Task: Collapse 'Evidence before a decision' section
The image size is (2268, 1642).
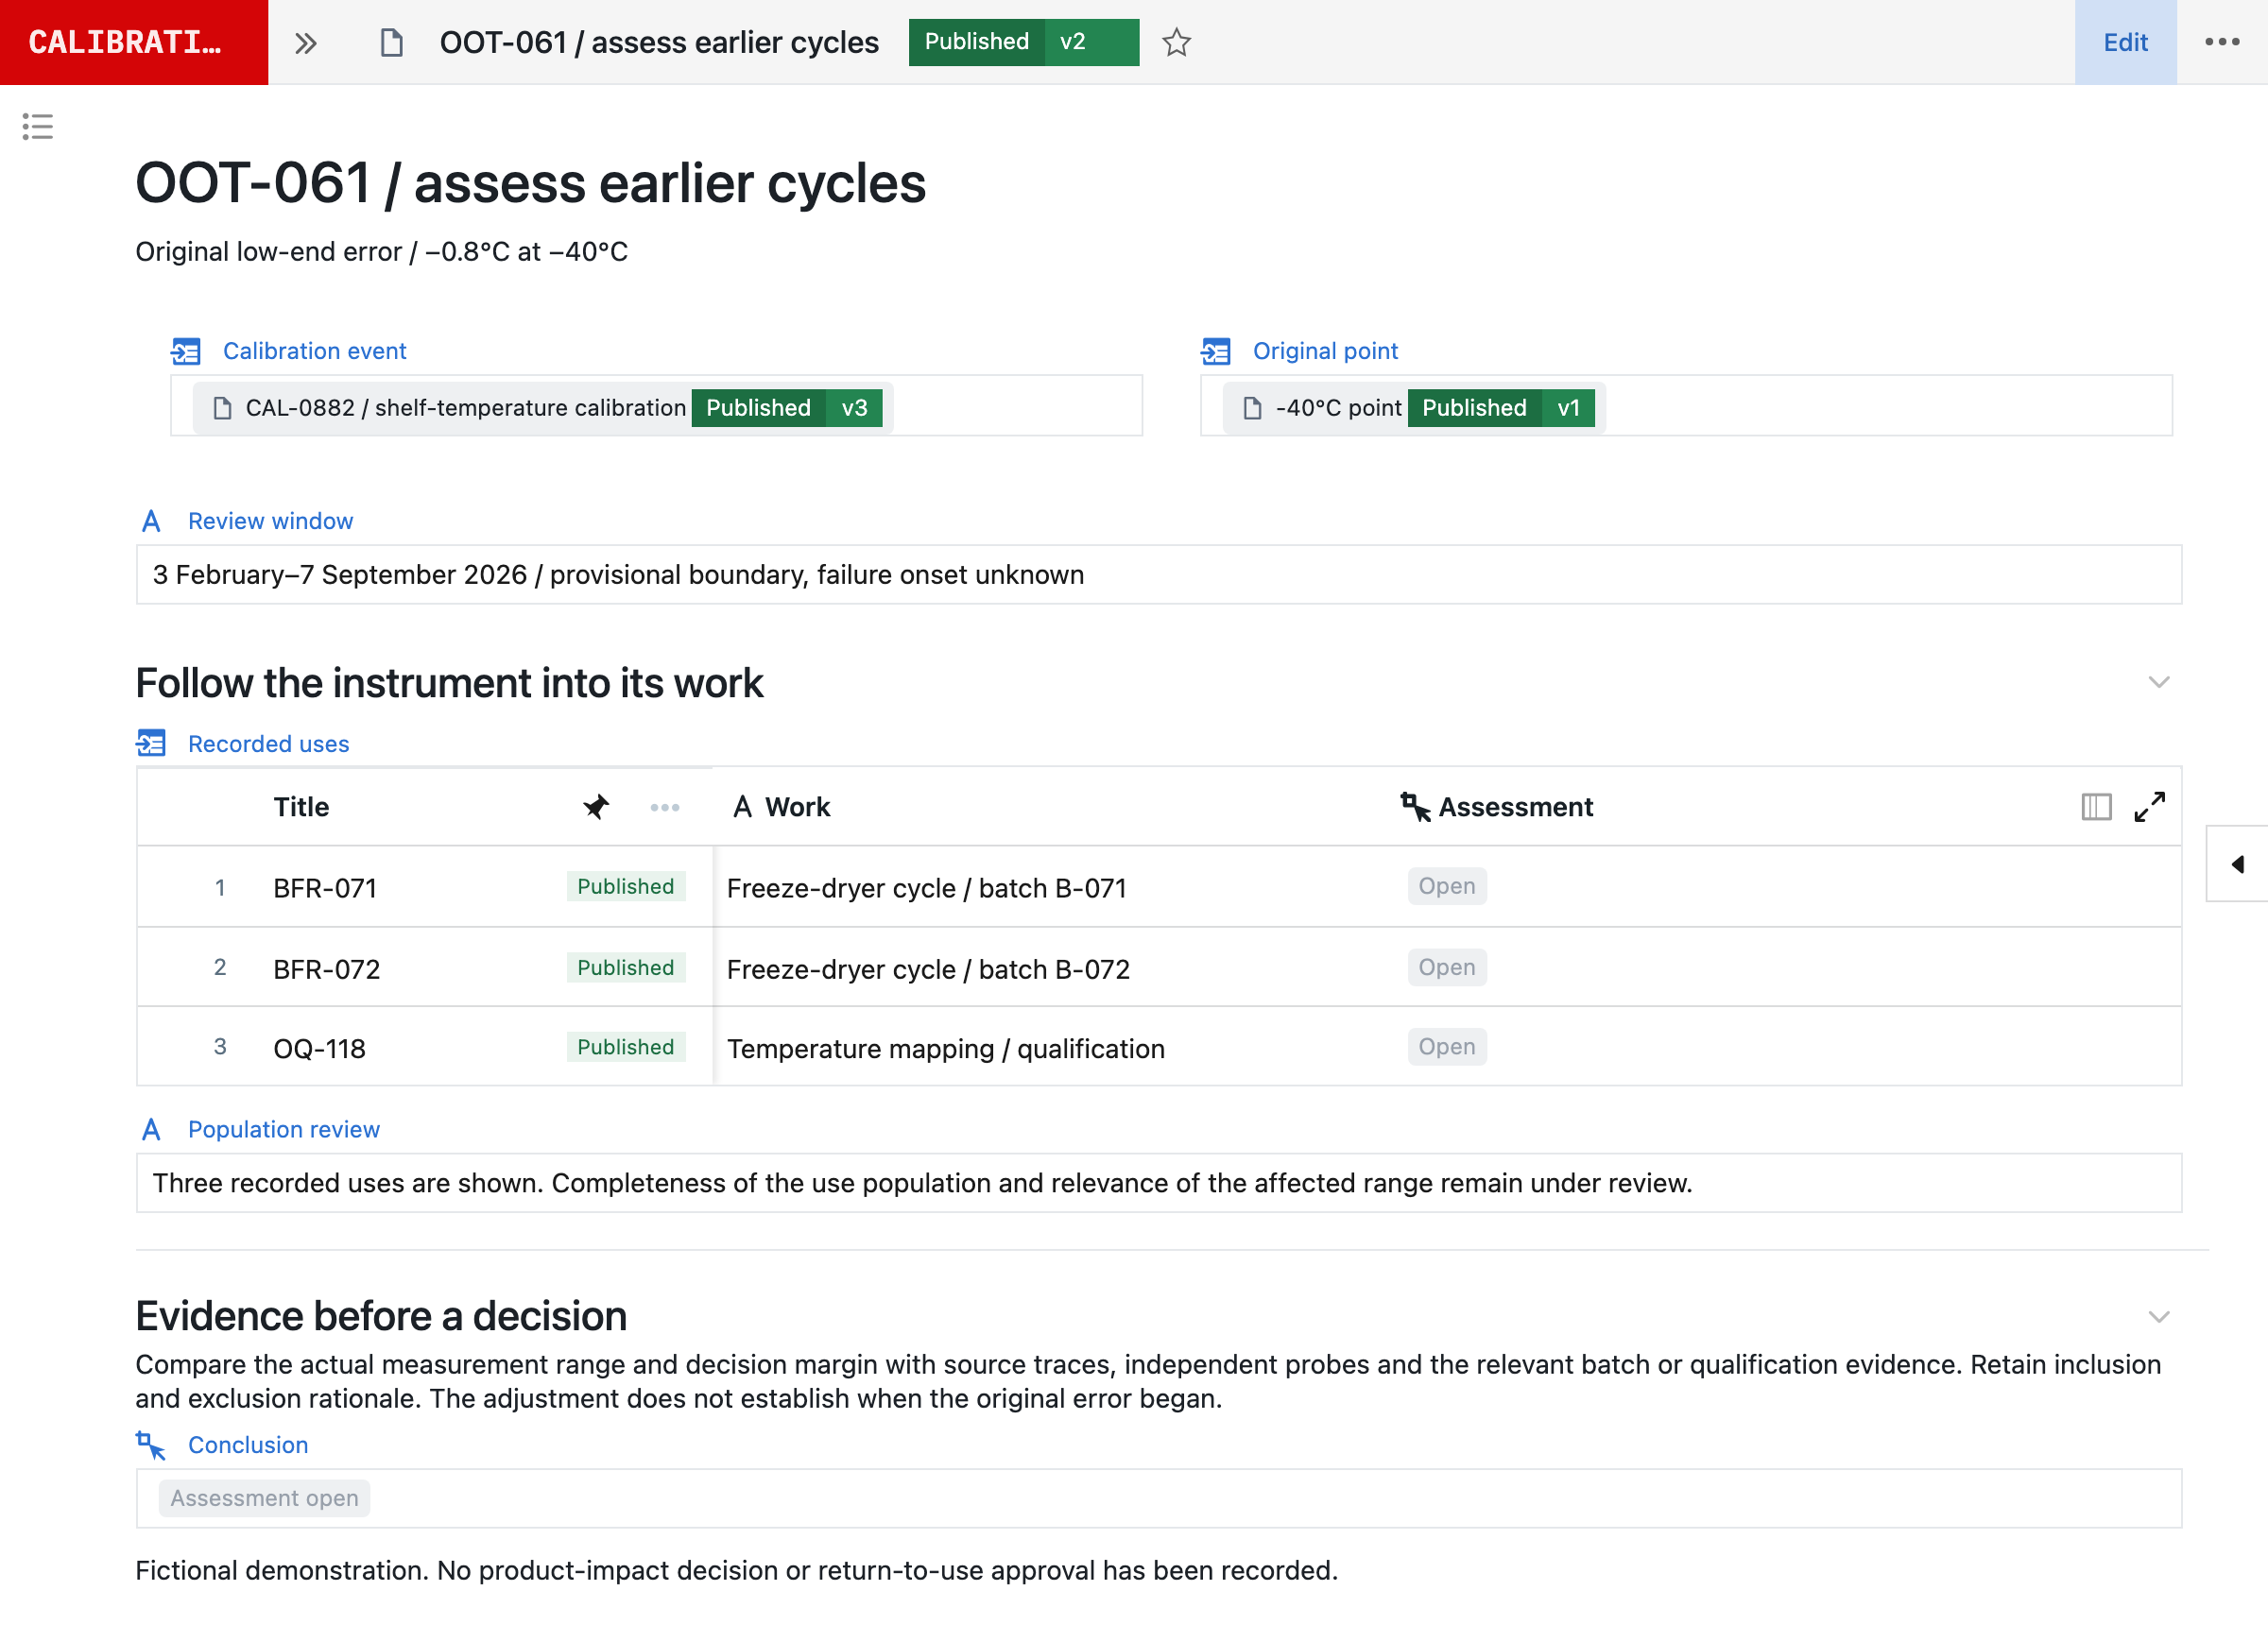Action: [2159, 1316]
